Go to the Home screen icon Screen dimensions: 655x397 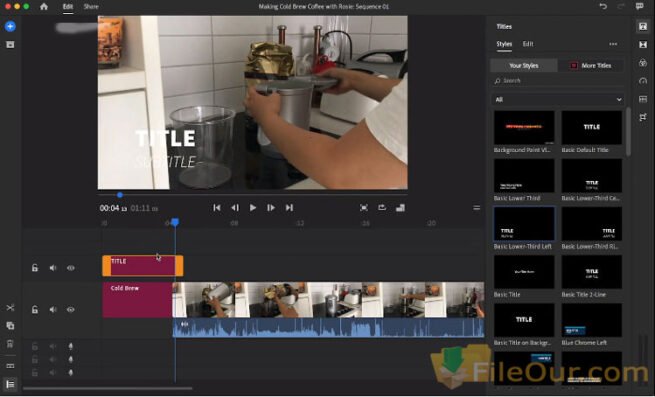click(44, 7)
